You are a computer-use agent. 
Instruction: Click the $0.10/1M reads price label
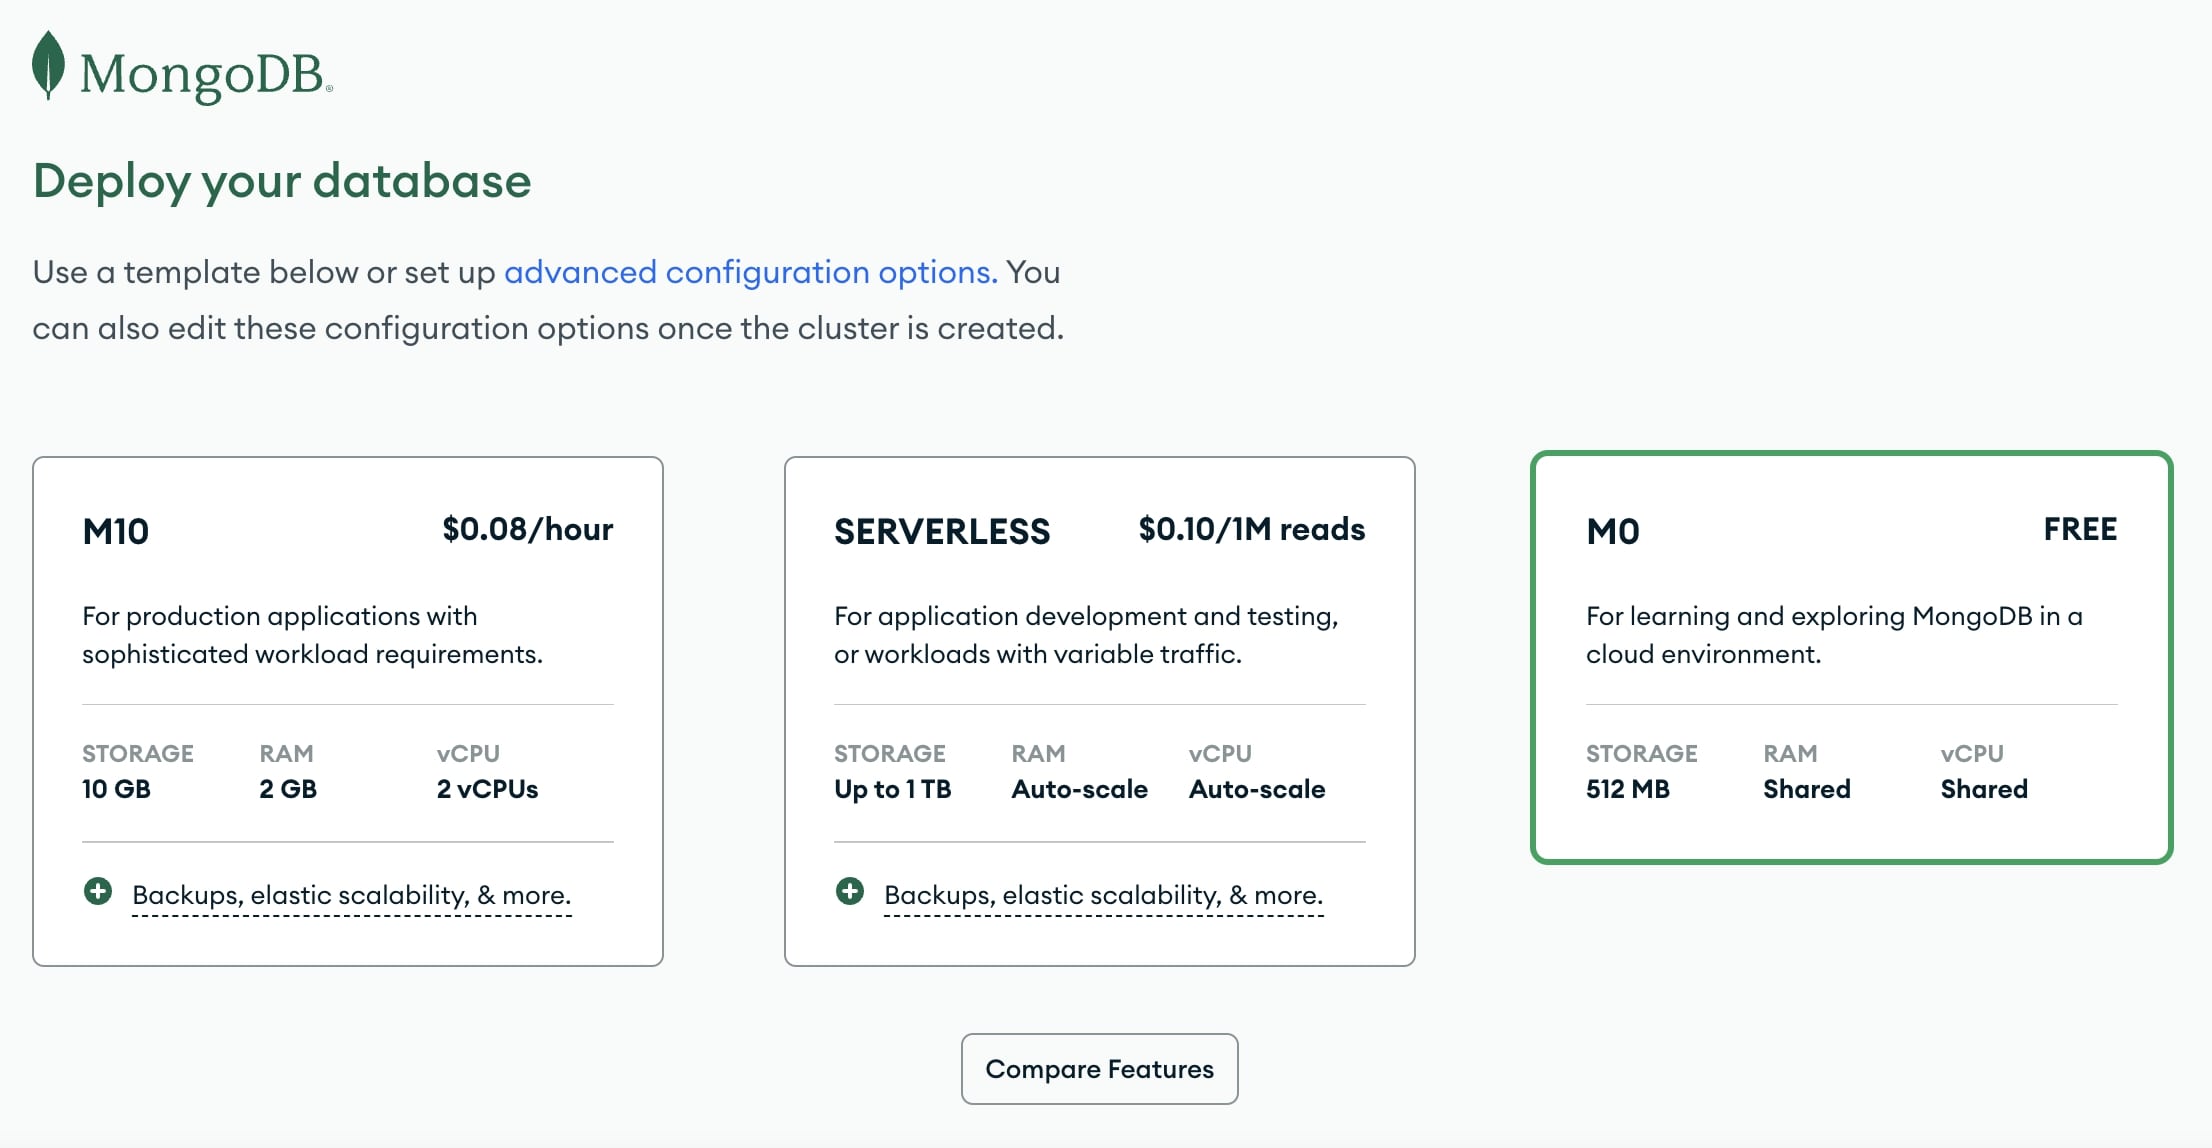tap(1251, 529)
